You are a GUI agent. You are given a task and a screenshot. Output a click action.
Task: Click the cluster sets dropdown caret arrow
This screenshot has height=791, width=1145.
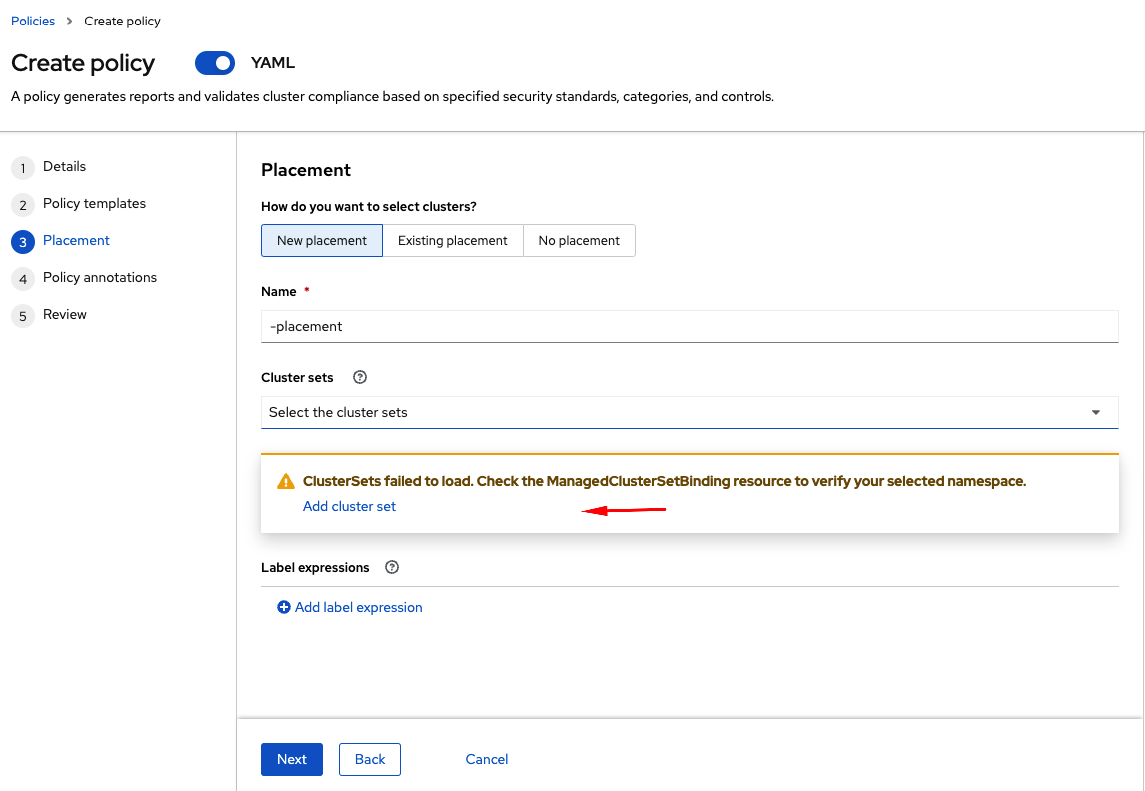(1096, 412)
